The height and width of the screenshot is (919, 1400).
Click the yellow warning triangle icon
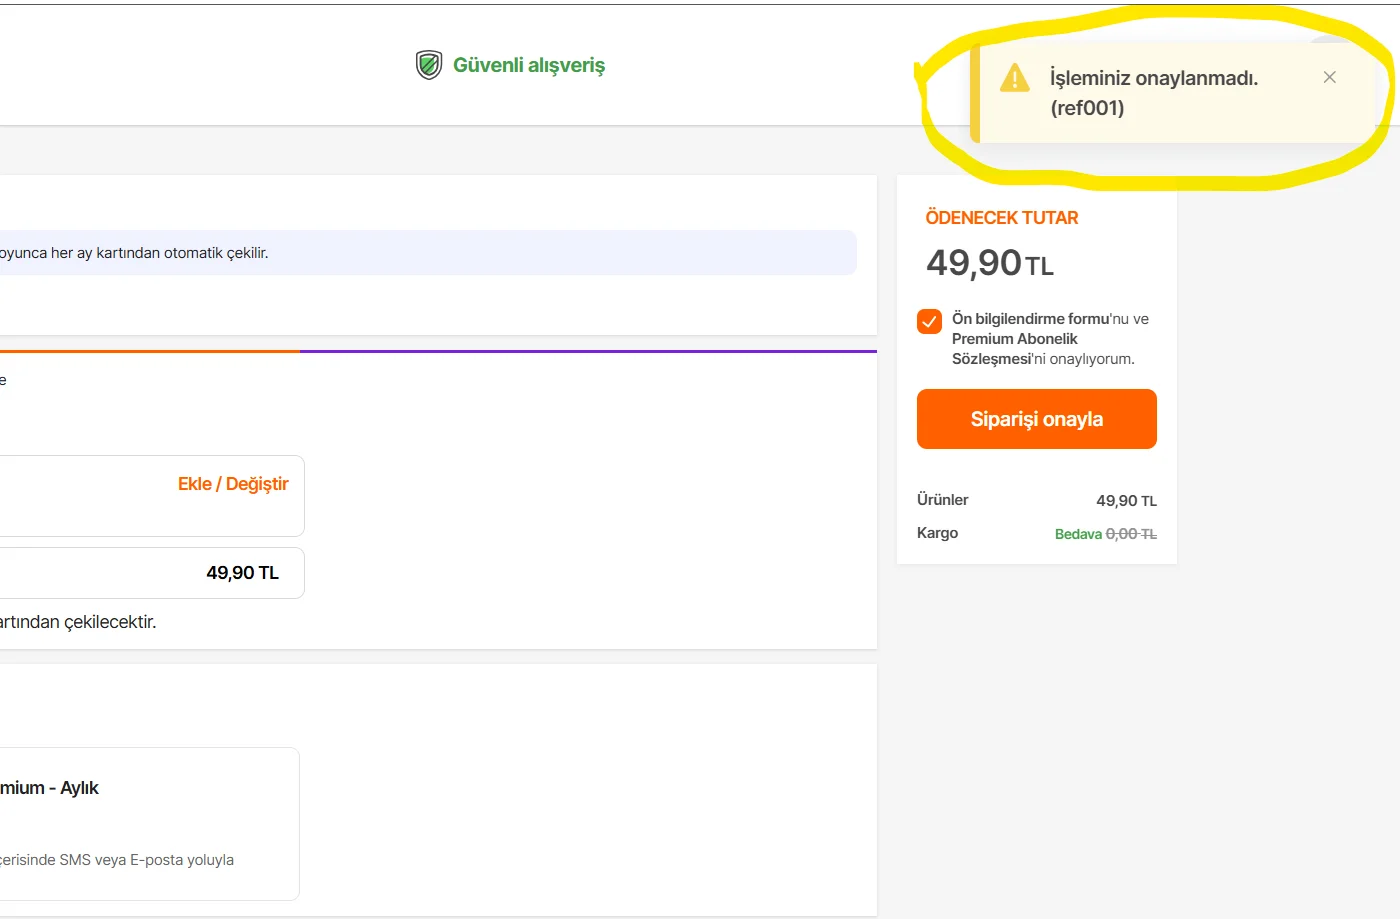pos(1014,78)
